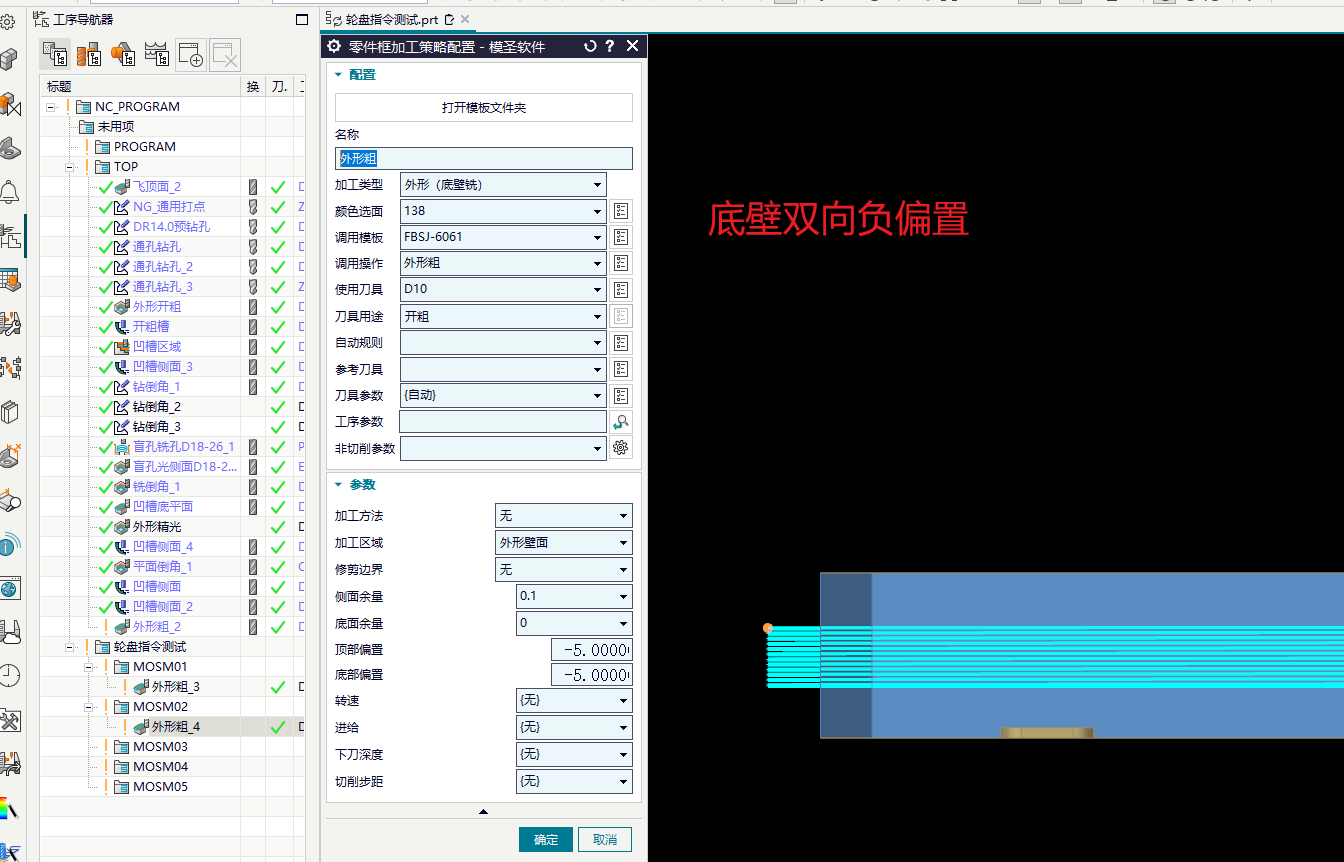
Task: Open the 加工类型 dropdown
Action: (x=503, y=185)
